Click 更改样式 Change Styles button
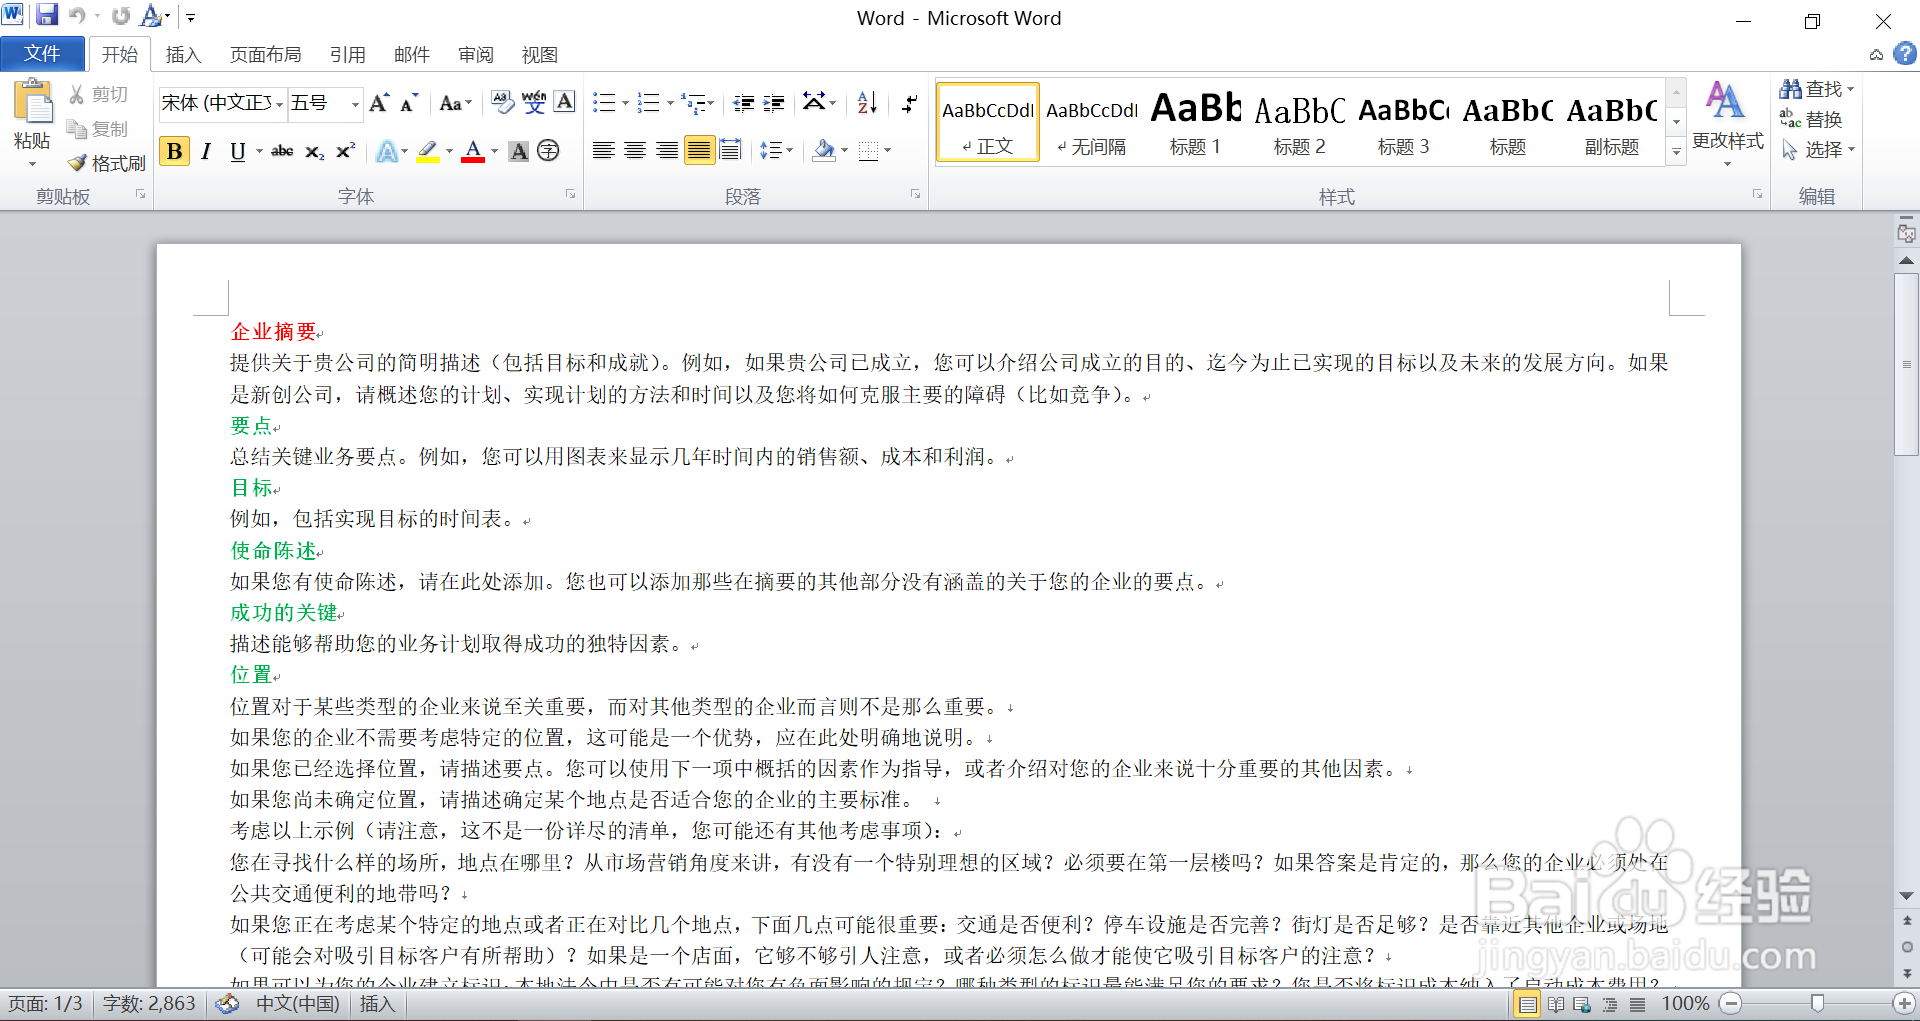 [x=1727, y=122]
